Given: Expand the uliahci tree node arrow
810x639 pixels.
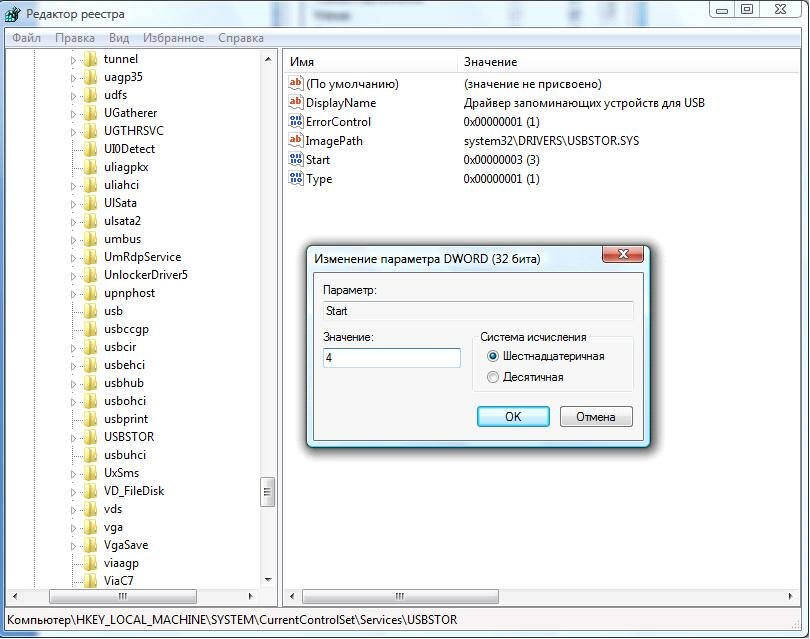Looking at the screenshot, I should click(x=73, y=186).
